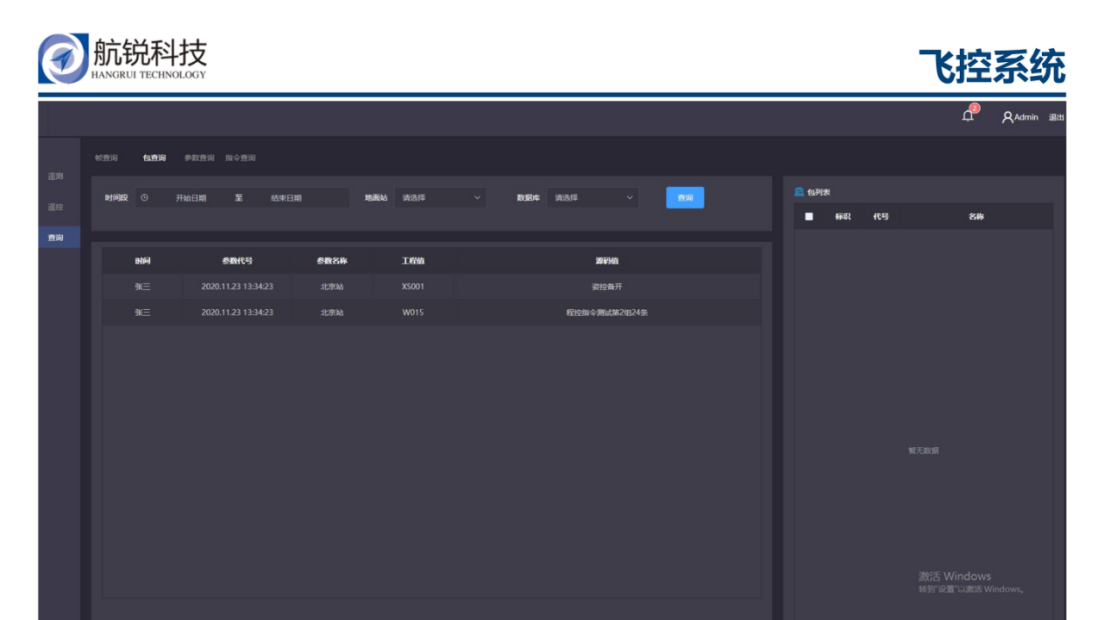Expand the 数据库 chevron arrow
The height and width of the screenshot is (620, 1104).
click(x=630, y=198)
